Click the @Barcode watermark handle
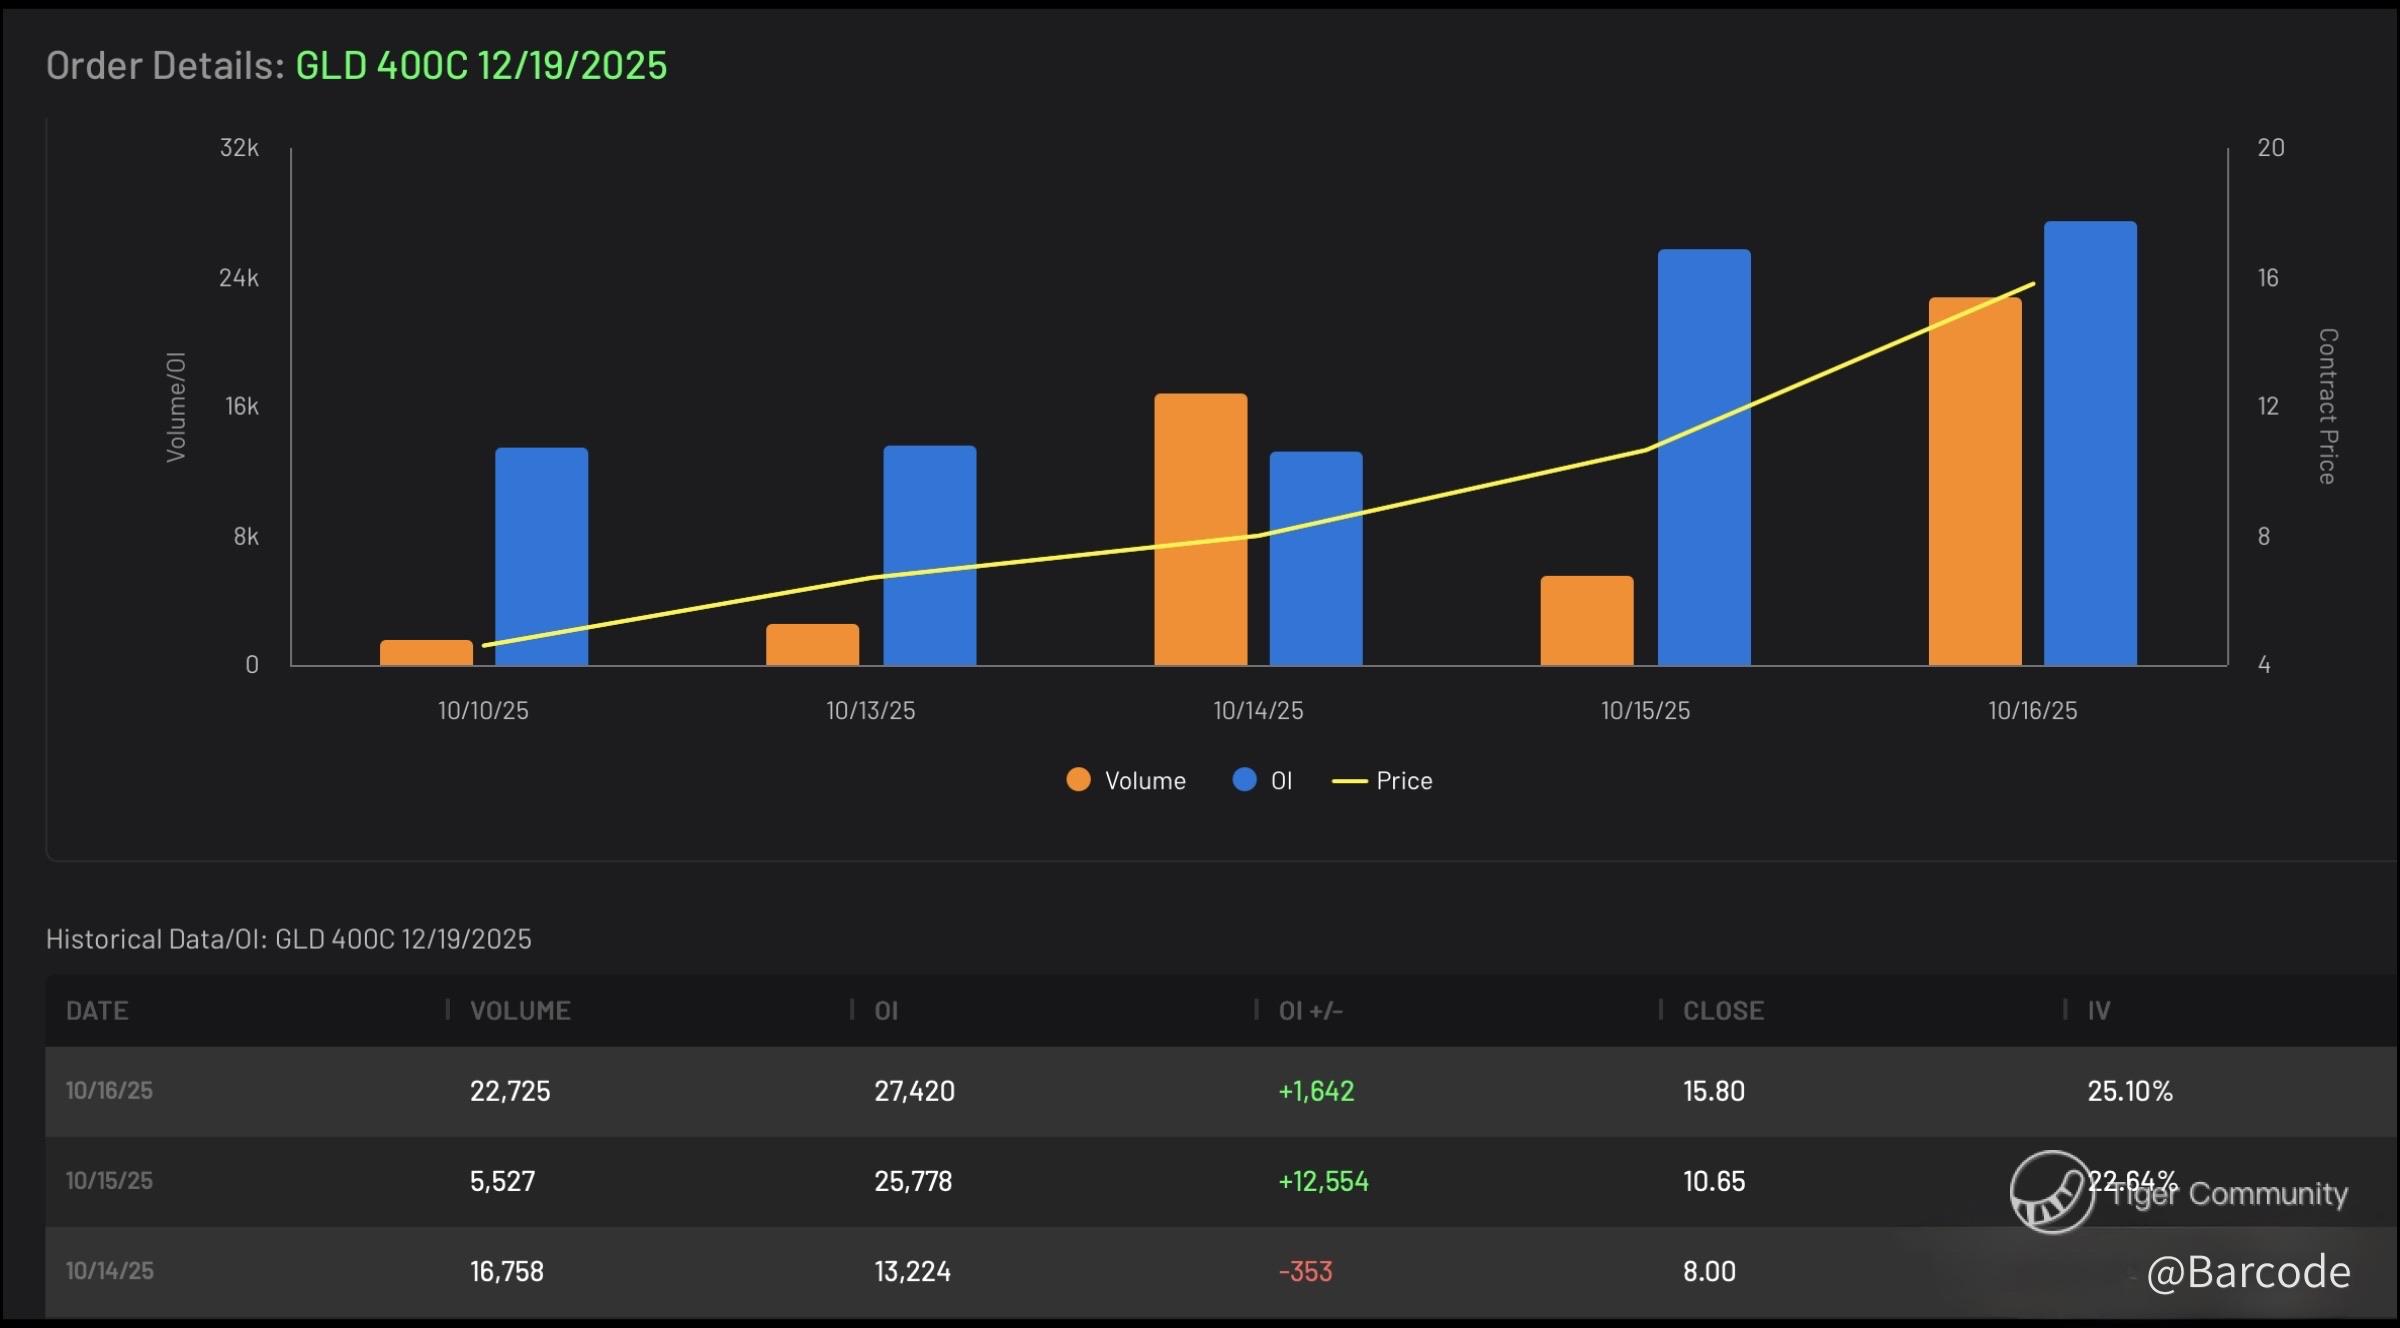This screenshot has width=2400, height=1328. [x=2248, y=1272]
